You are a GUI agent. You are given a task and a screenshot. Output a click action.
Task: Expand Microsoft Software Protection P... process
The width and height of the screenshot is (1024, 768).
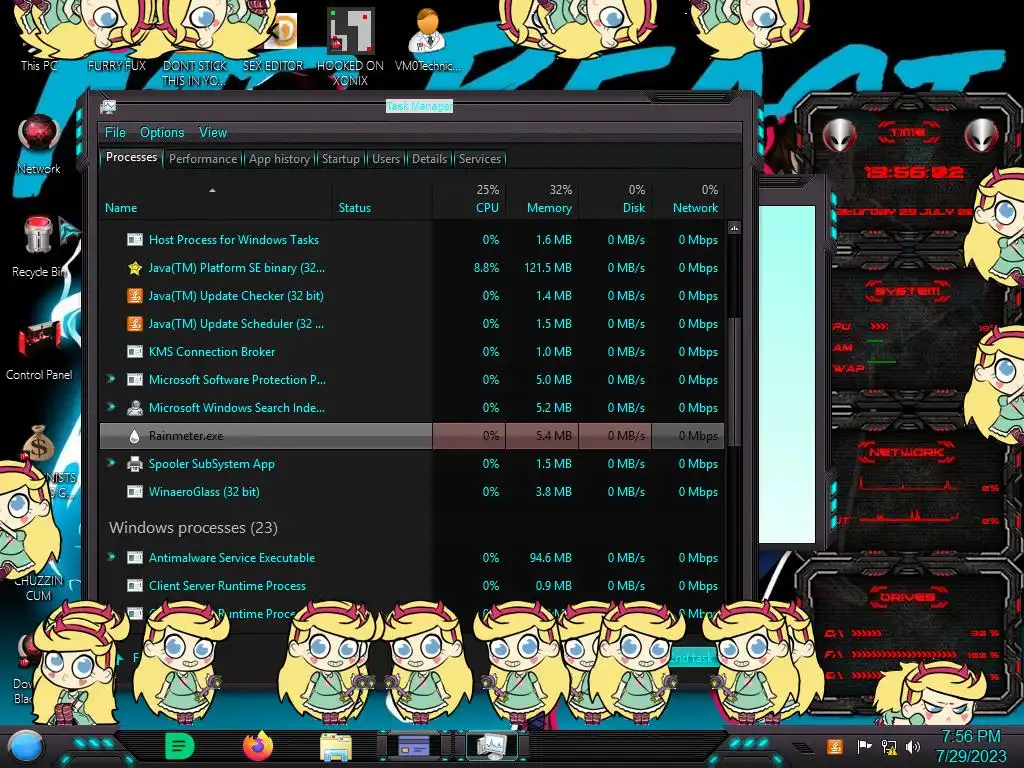coord(111,379)
